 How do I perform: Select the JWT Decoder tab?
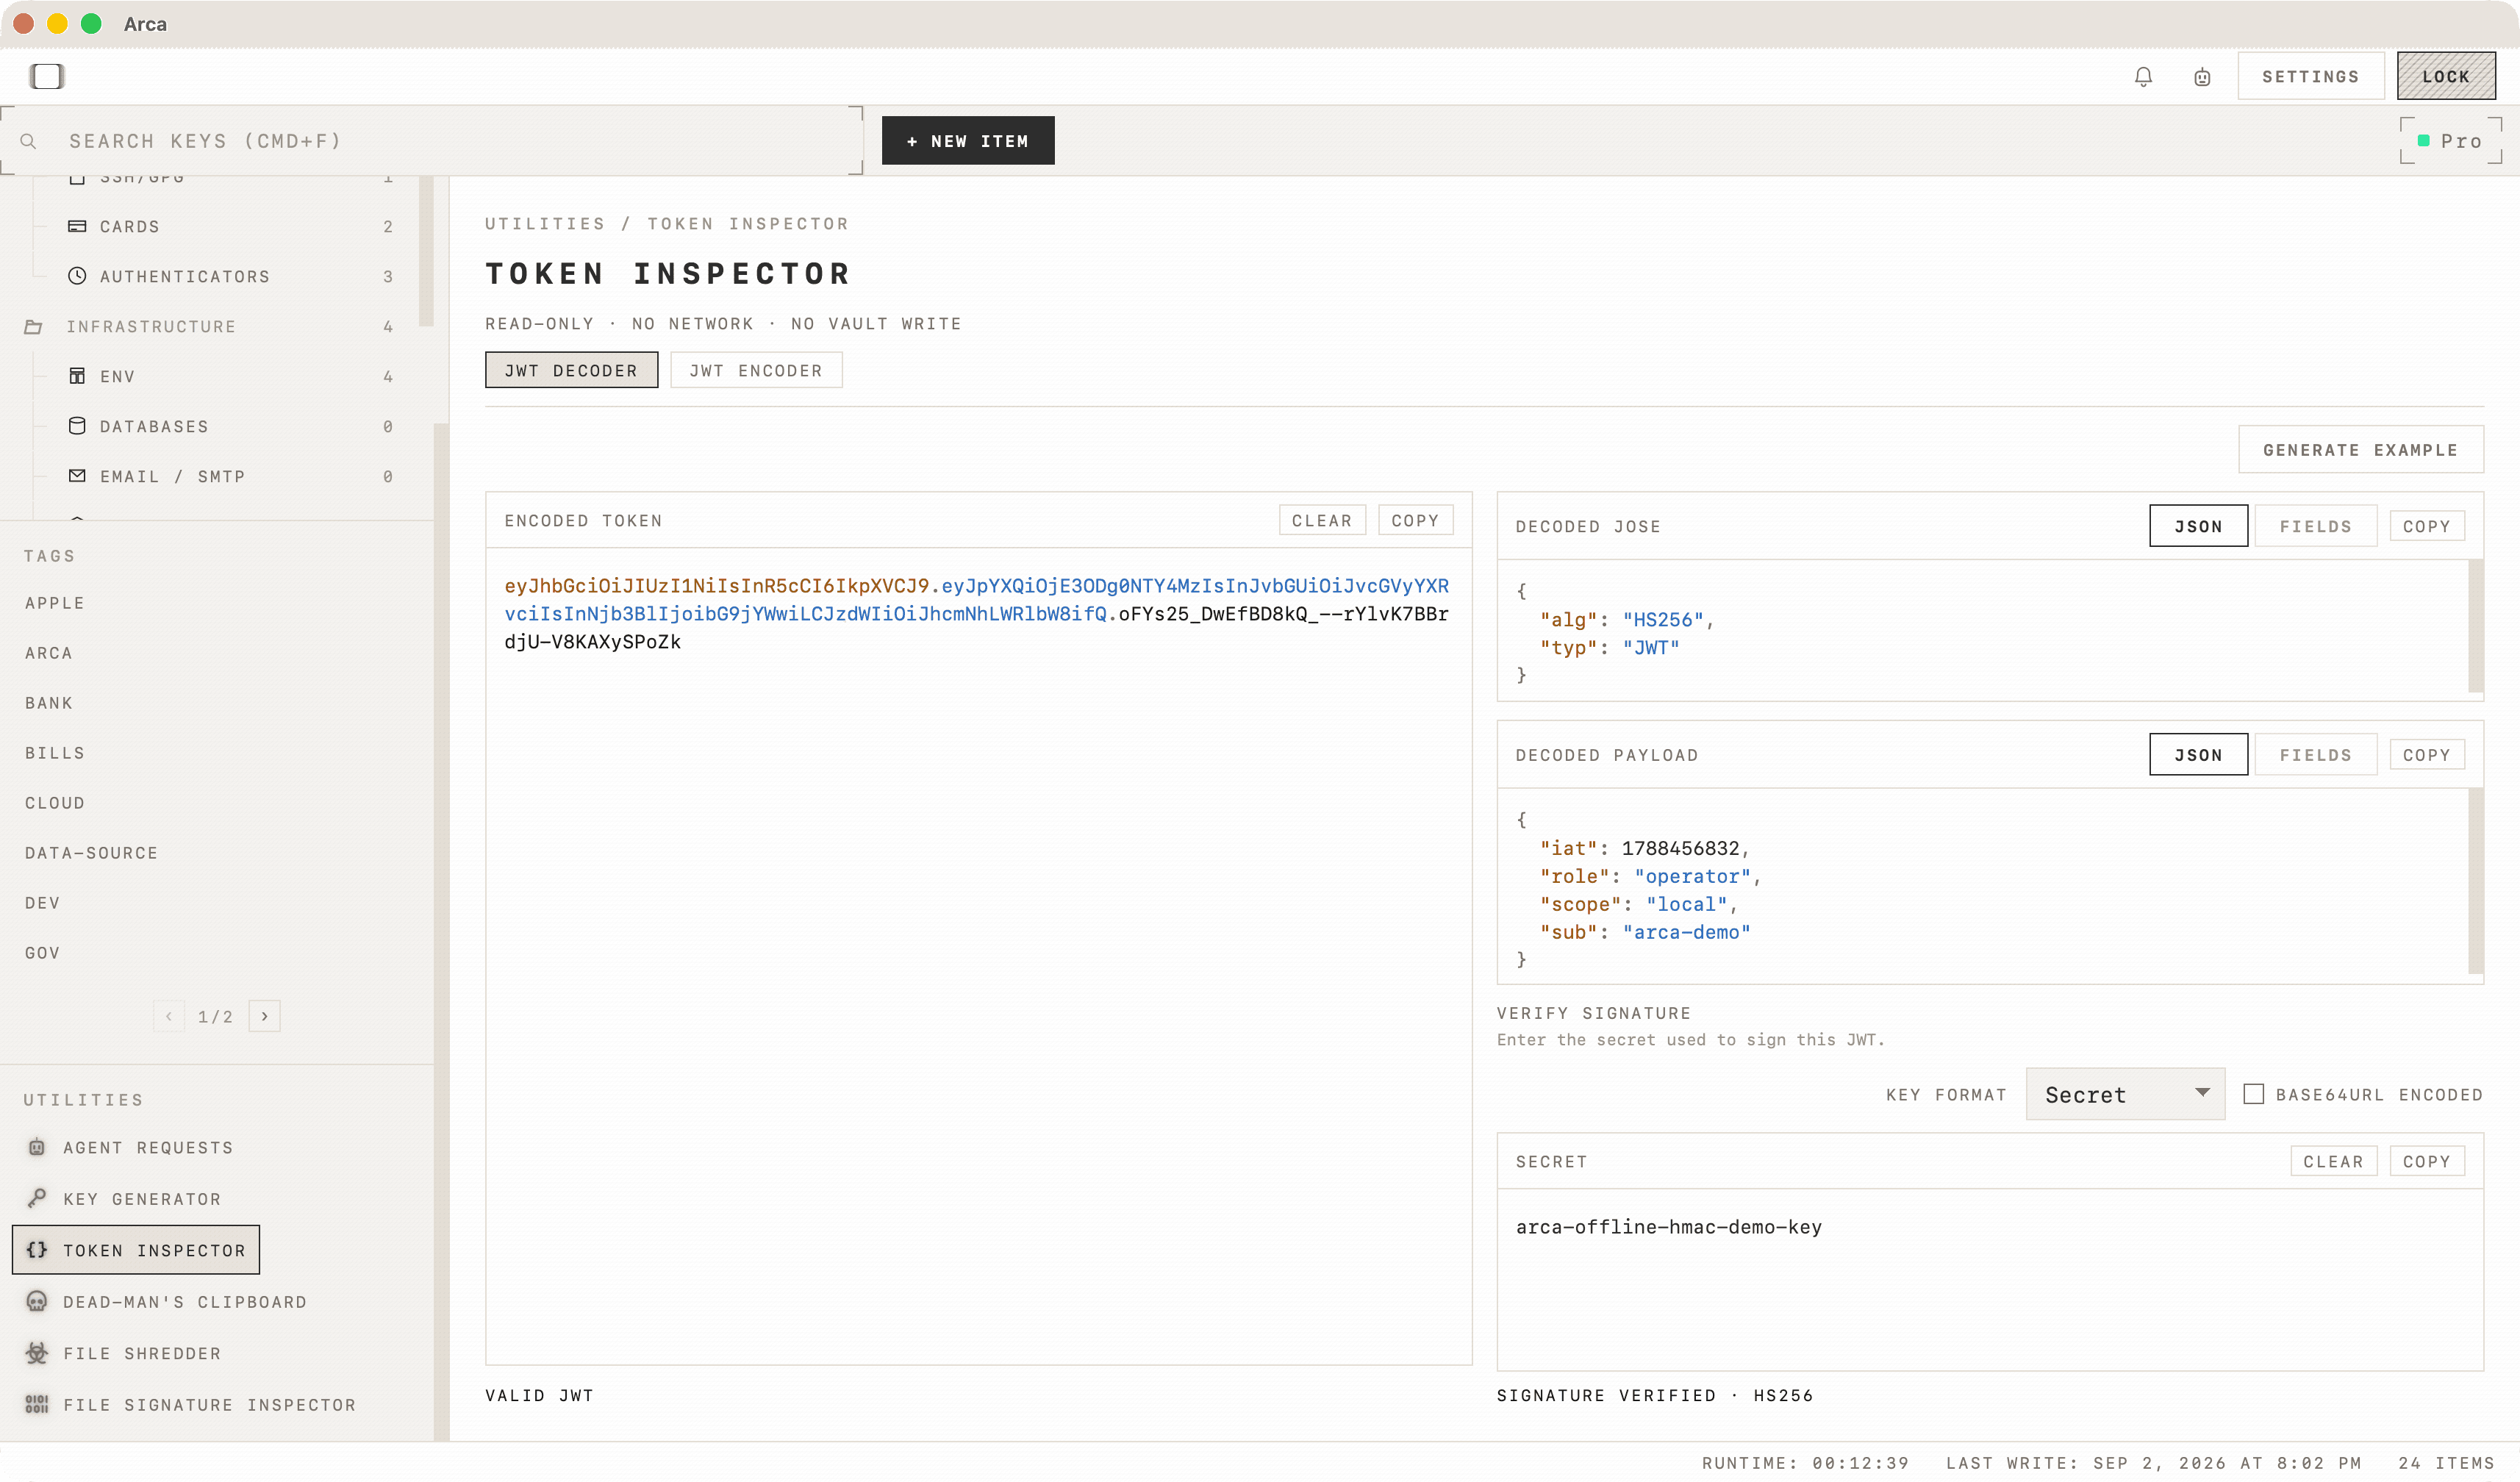coord(571,370)
